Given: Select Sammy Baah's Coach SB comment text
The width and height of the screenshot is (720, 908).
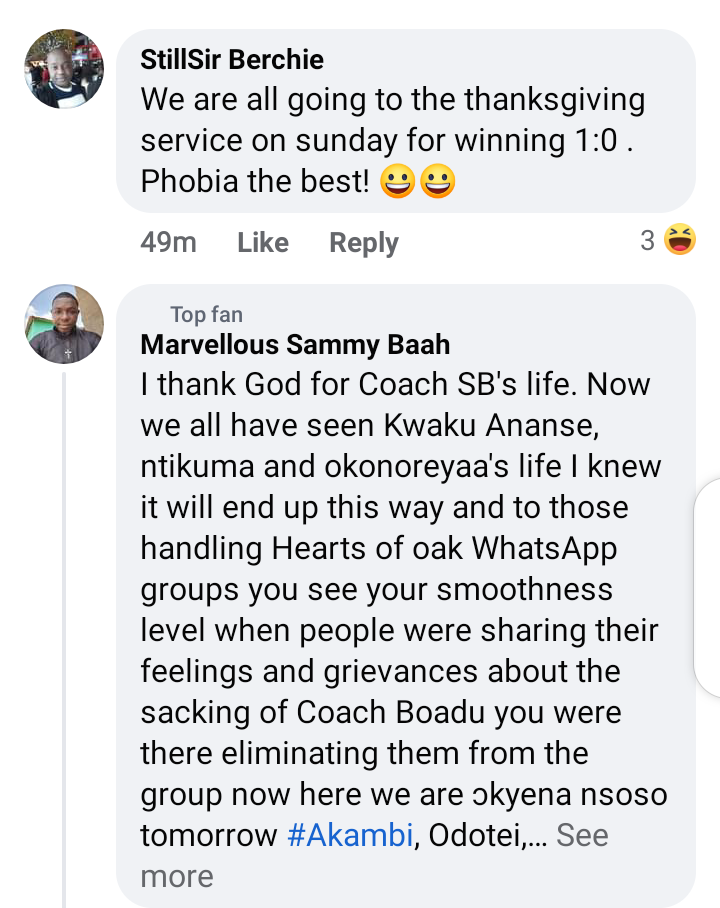Looking at the screenshot, I should (400, 590).
